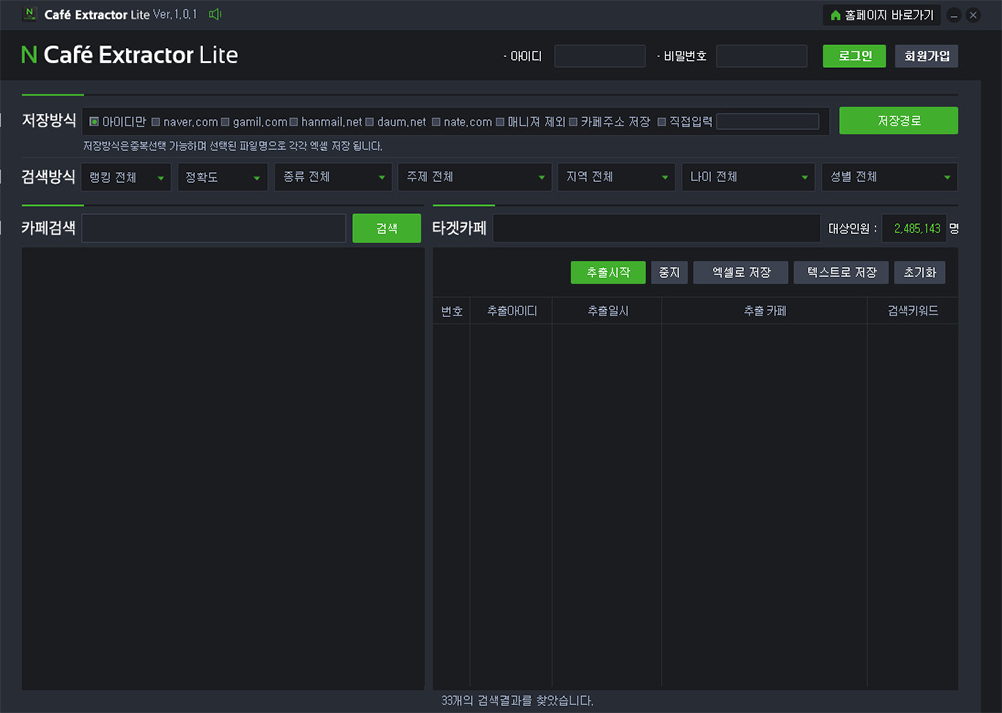Enable the nate.com checkbox
This screenshot has width=1002, height=713.
click(x=436, y=121)
